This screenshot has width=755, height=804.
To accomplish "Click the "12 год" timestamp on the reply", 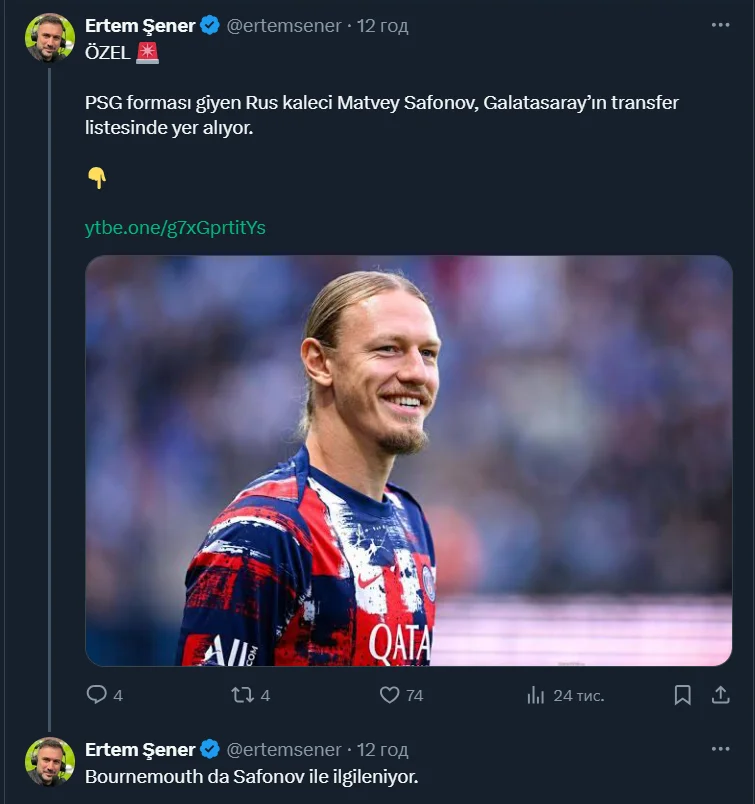I will point(382,749).
